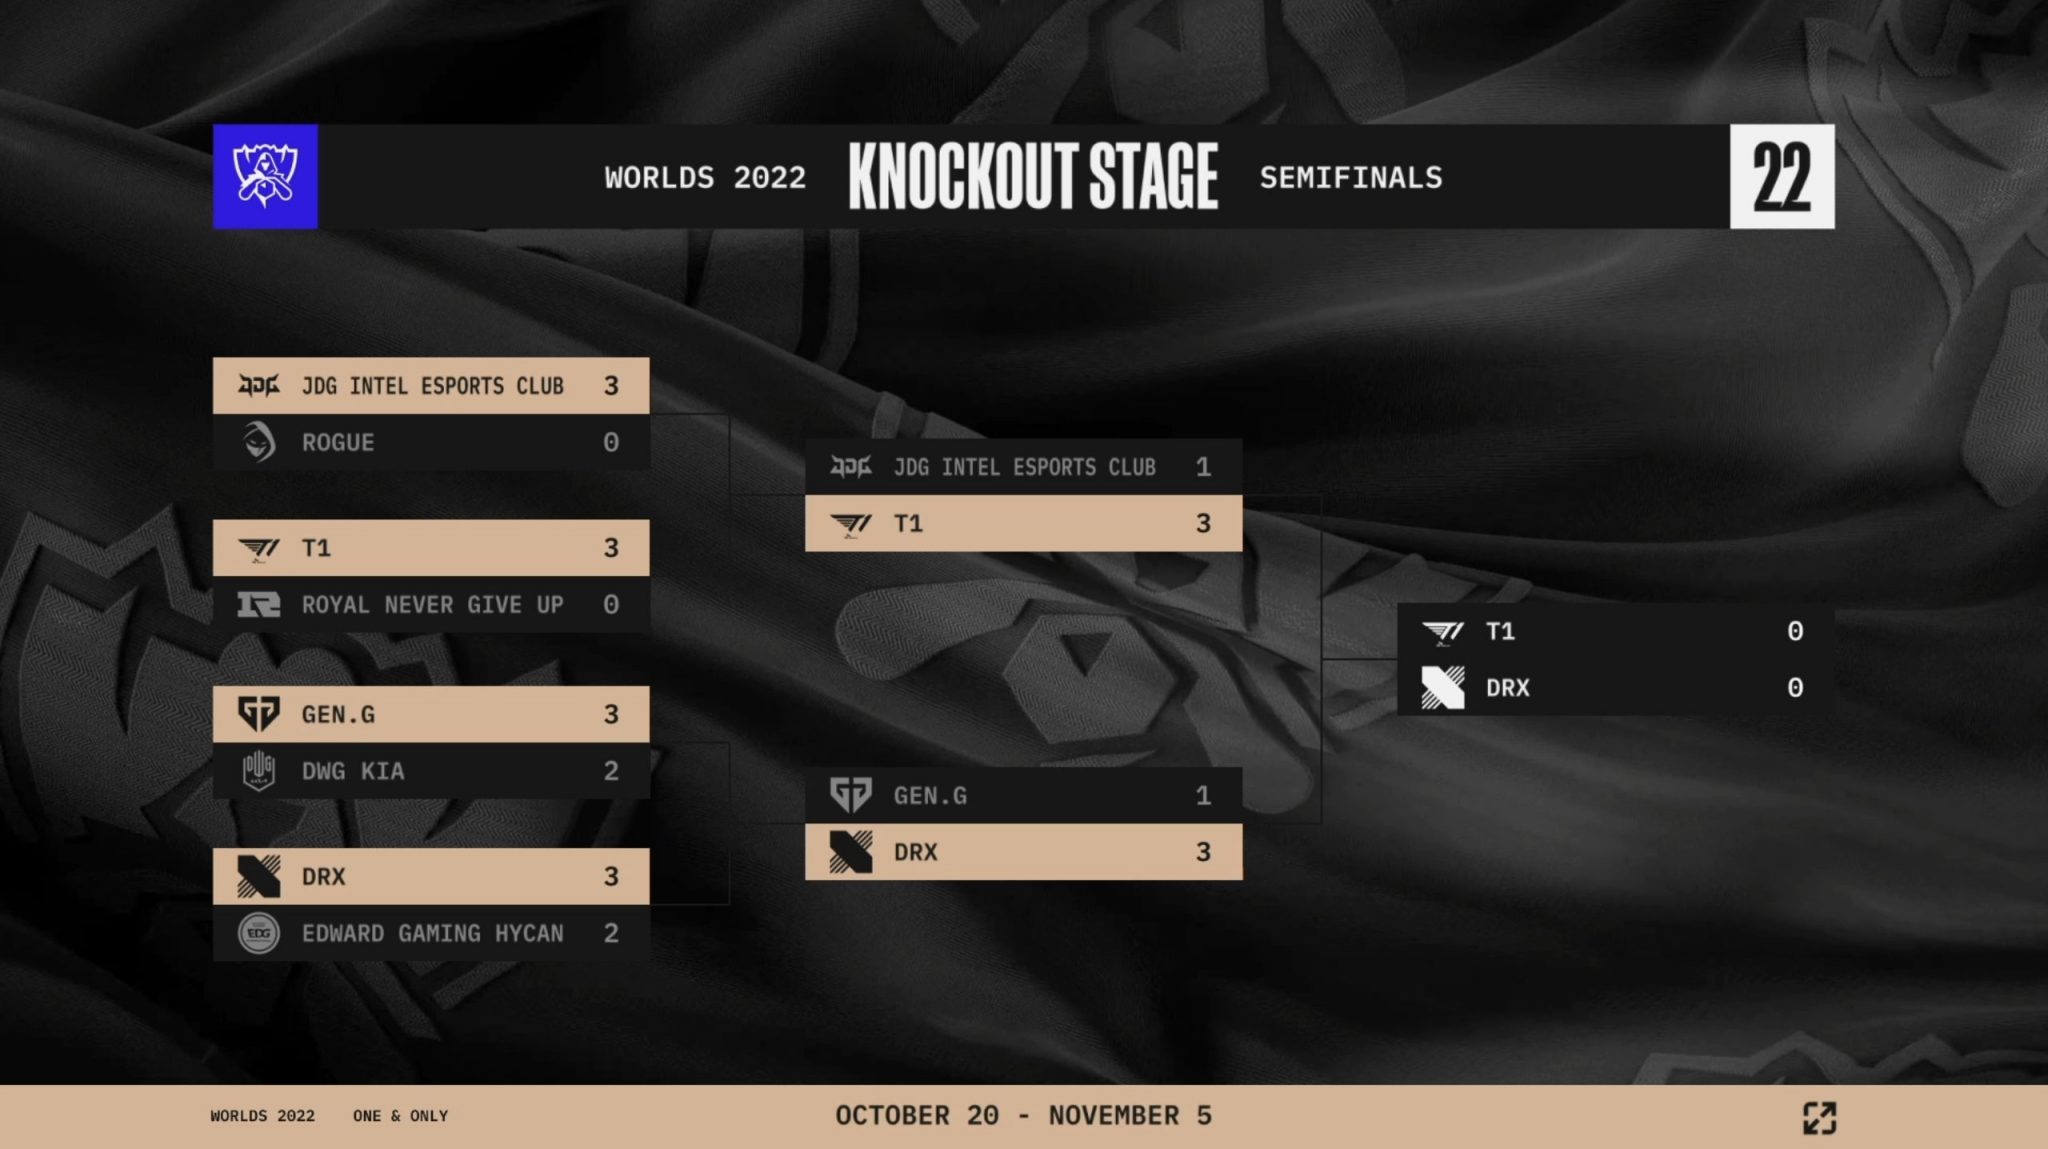Click the Edward Gaming Hycan logo
The height and width of the screenshot is (1149, 2048).
click(x=259, y=933)
